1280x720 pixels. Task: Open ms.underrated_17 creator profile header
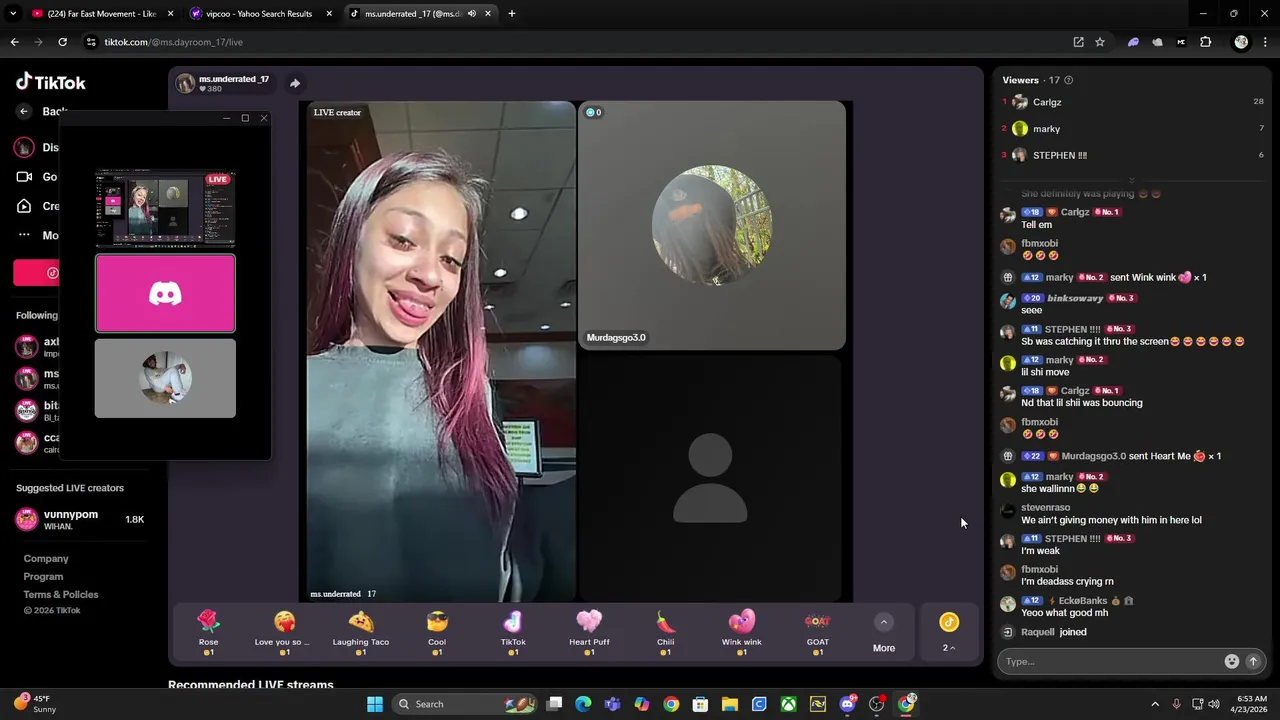click(223, 83)
